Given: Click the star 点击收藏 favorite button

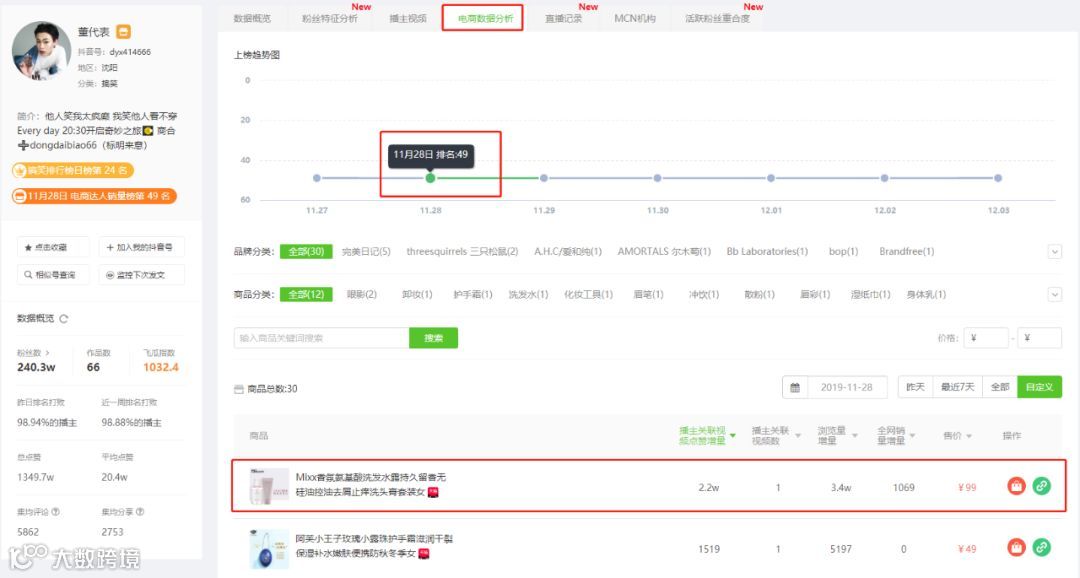Looking at the screenshot, I should [x=53, y=247].
